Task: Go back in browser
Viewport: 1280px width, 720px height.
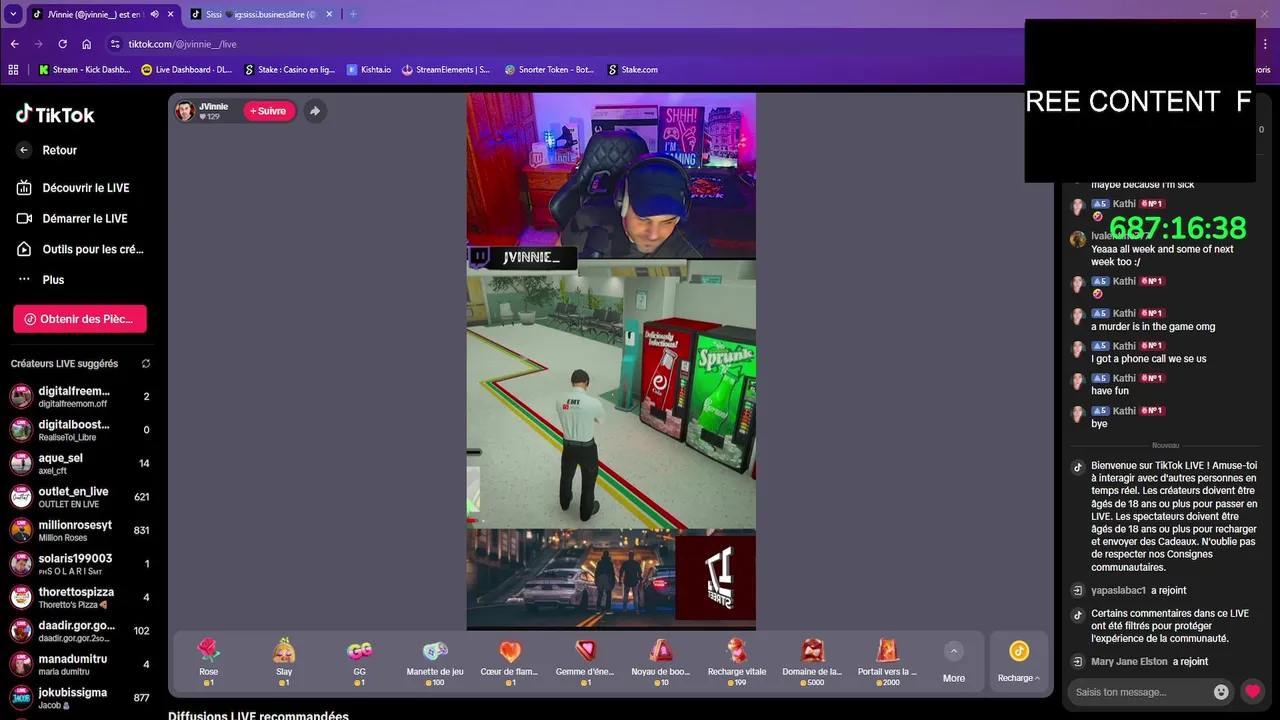Action: 14,44
